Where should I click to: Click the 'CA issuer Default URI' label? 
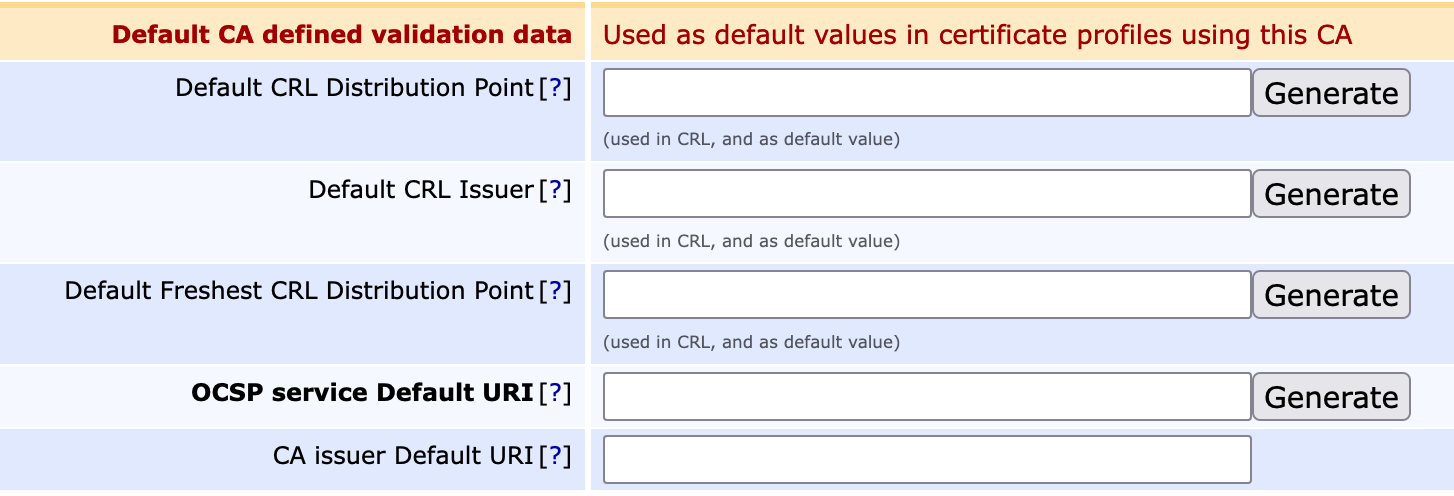[403, 456]
